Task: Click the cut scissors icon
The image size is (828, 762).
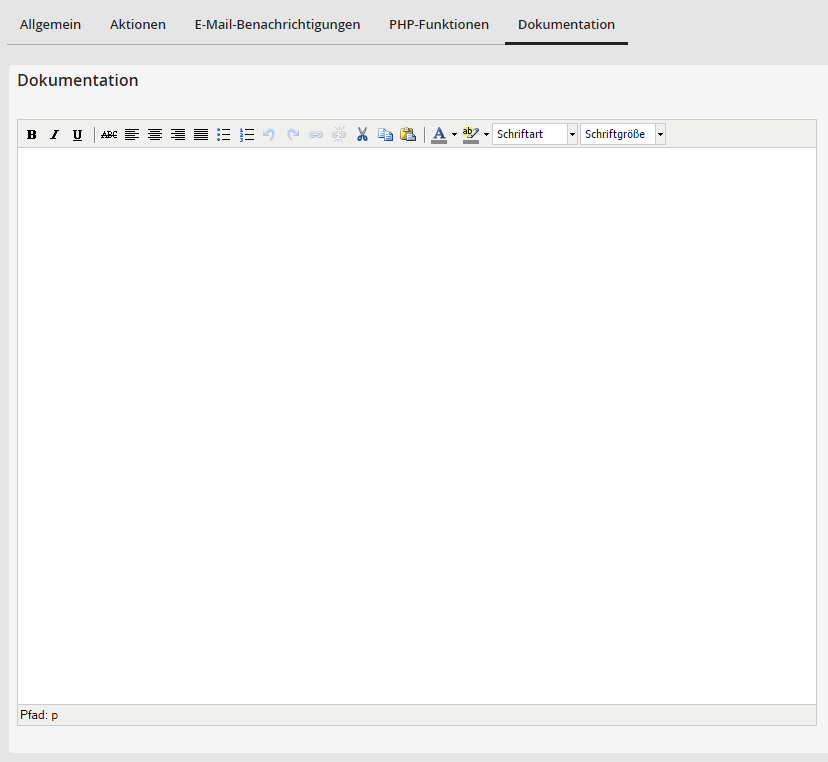Action: coord(362,134)
